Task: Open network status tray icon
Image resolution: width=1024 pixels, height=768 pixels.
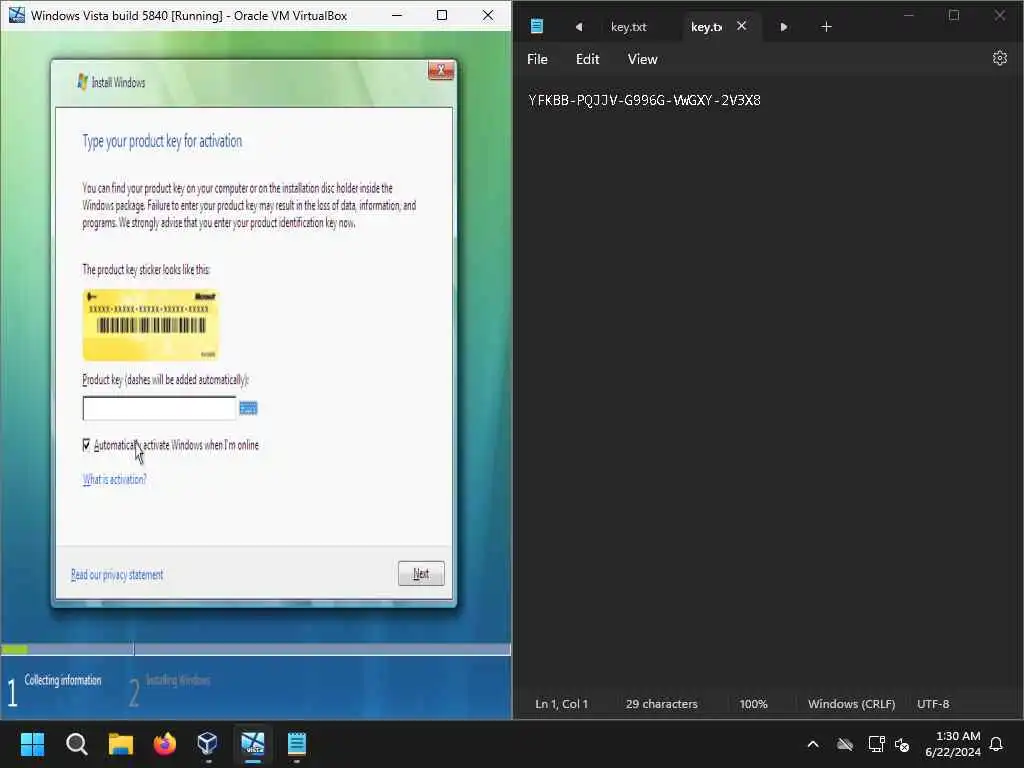Action: [x=876, y=744]
